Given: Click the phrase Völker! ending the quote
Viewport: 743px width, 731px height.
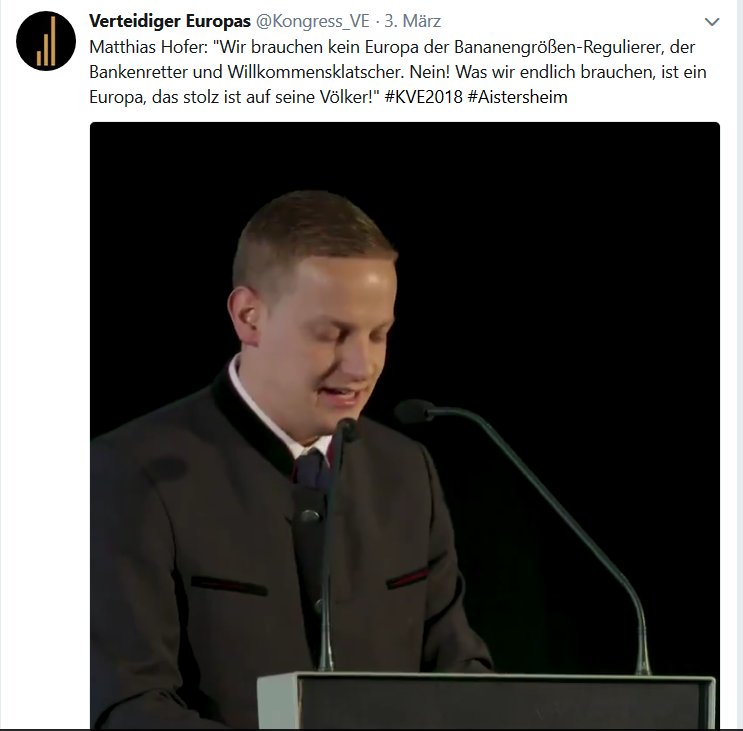Looking at the screenshot, I should point(350,97).
